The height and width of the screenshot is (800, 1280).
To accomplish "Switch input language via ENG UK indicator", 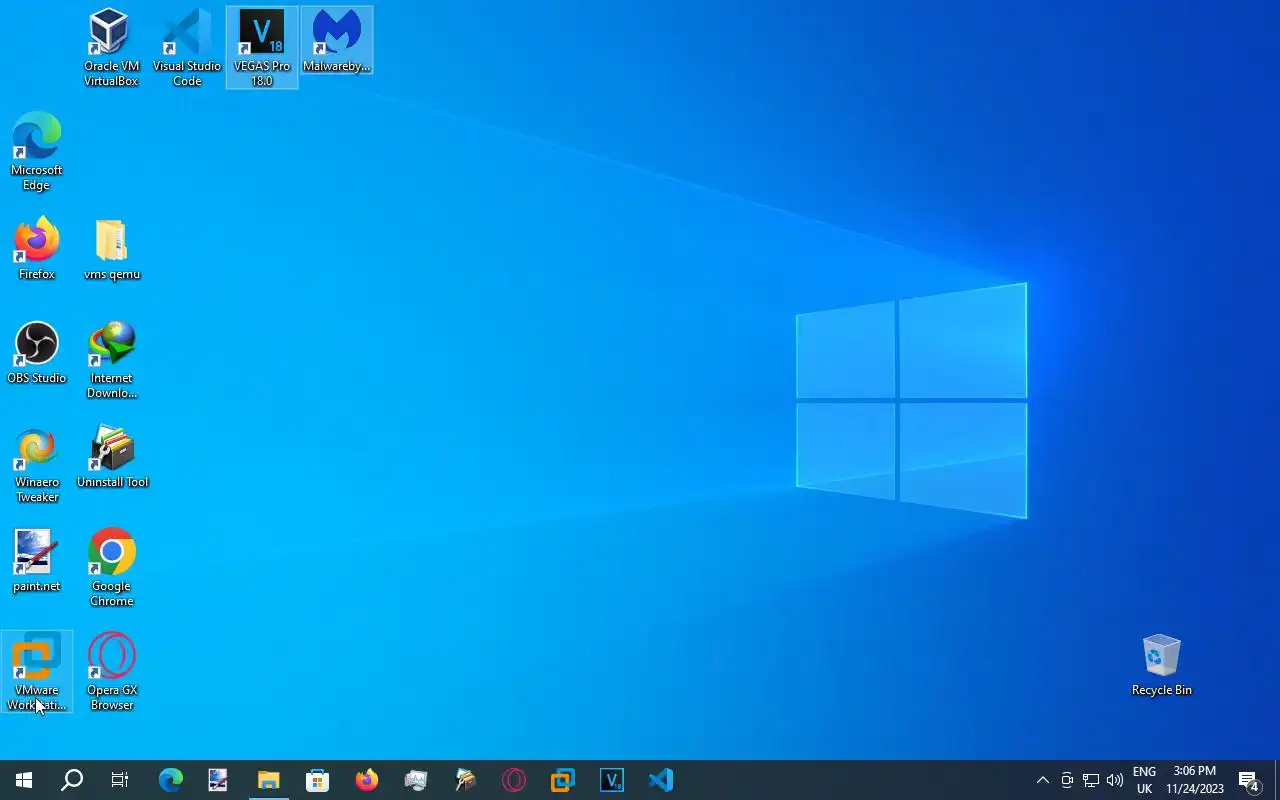I will [1144, 780].
